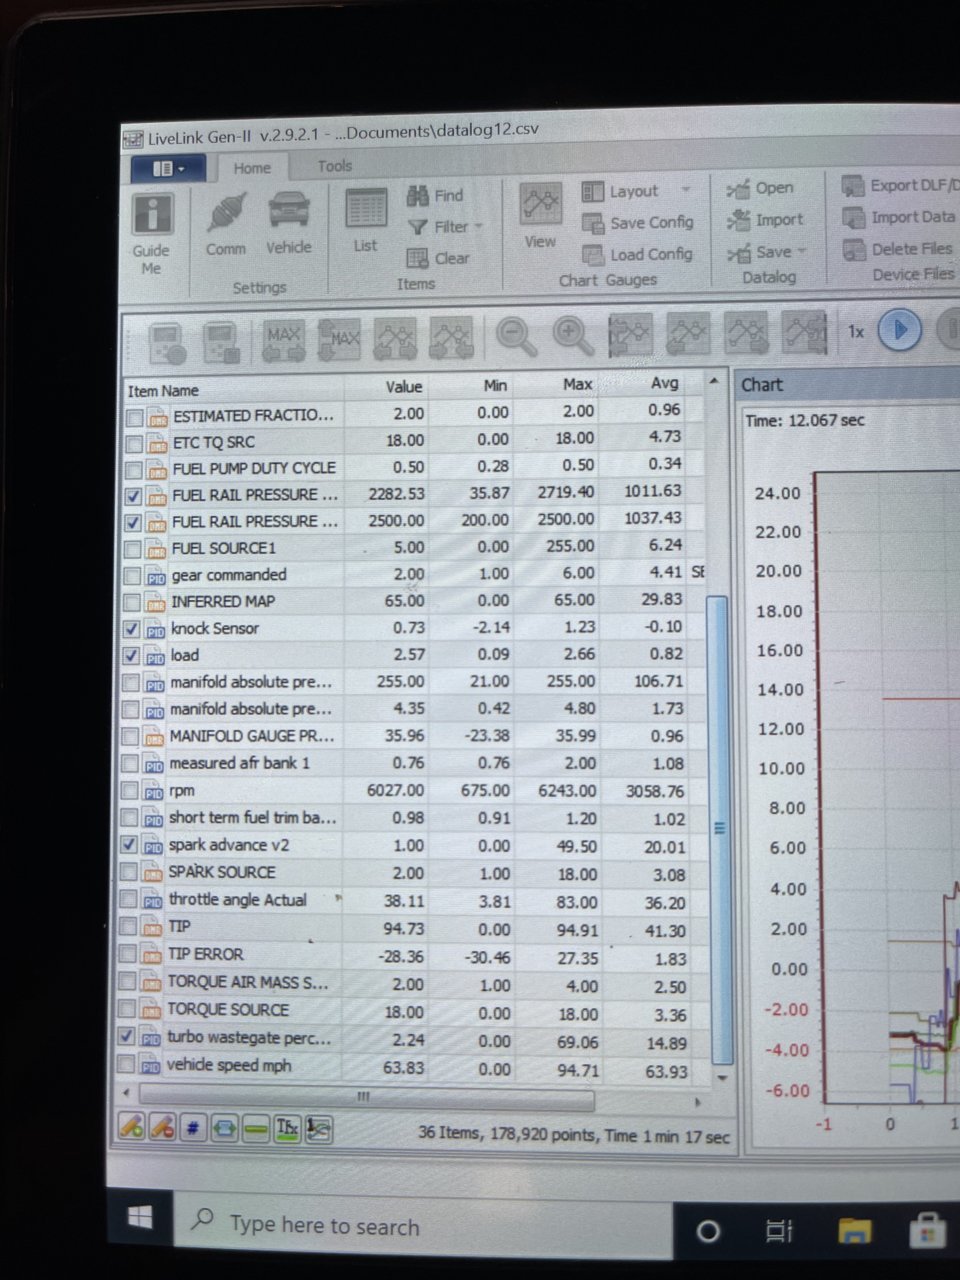Click the chart icon right of zoom in
Image resolution: width=960 pixels, height=1280 pixels.
630,333
